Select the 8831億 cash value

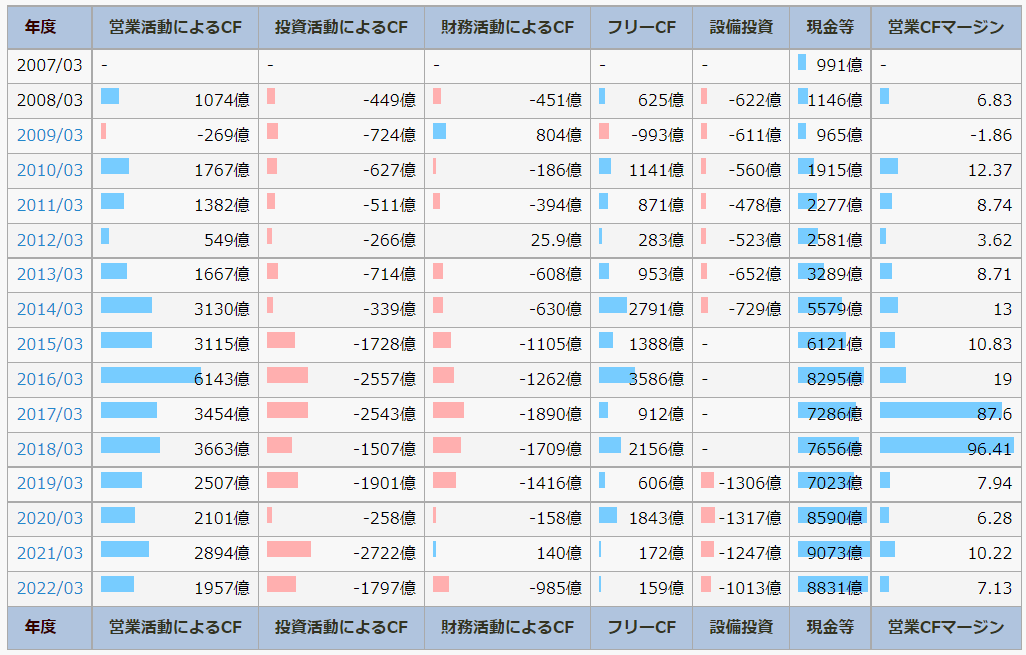(835, 588)
